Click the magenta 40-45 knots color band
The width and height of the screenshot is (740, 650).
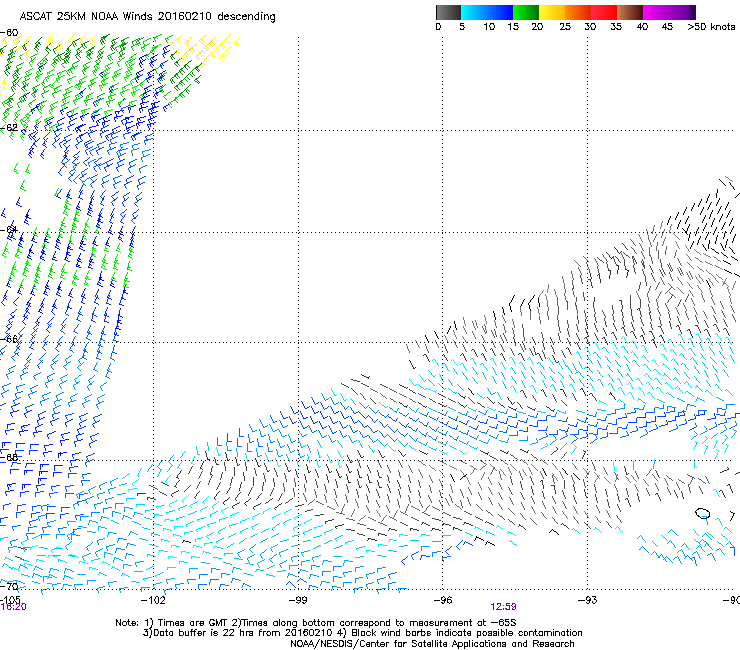tap(656, 12)
